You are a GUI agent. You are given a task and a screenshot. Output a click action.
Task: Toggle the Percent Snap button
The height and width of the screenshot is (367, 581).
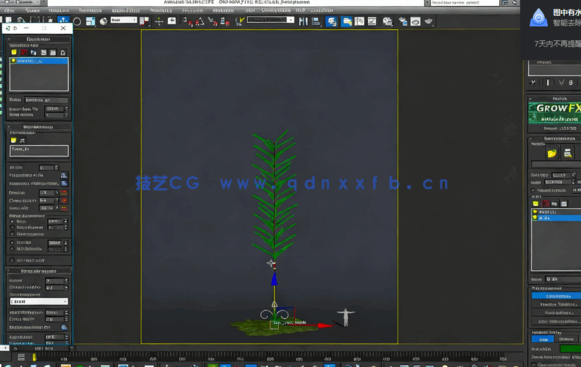[x=213, y=22]
